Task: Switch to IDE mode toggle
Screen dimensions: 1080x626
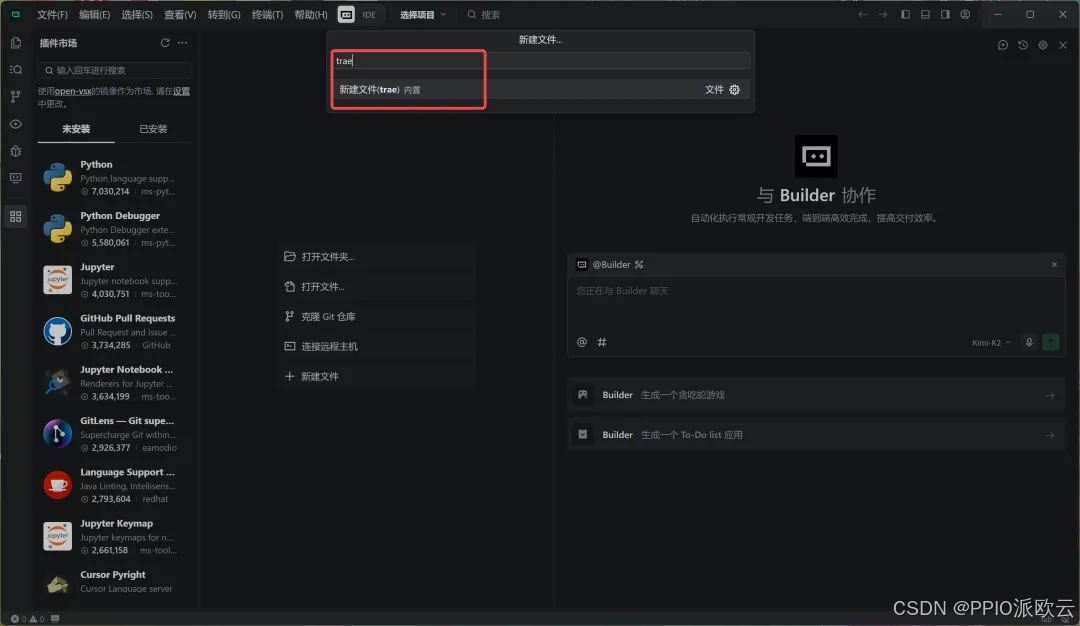Action: pyautogui.click(x=369, y=14)
